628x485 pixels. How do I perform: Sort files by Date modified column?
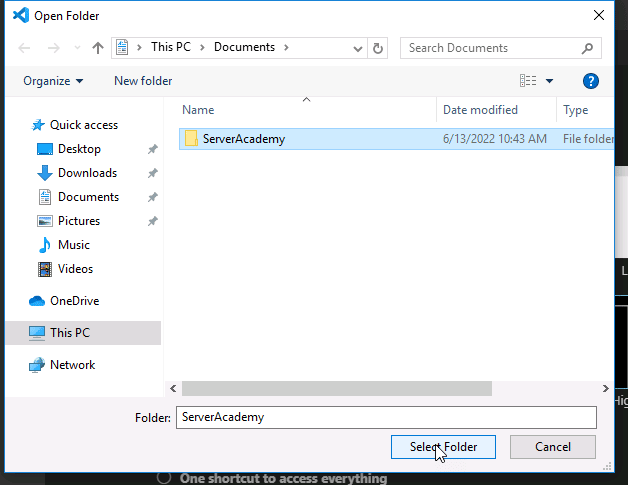[x=481, y=110]
